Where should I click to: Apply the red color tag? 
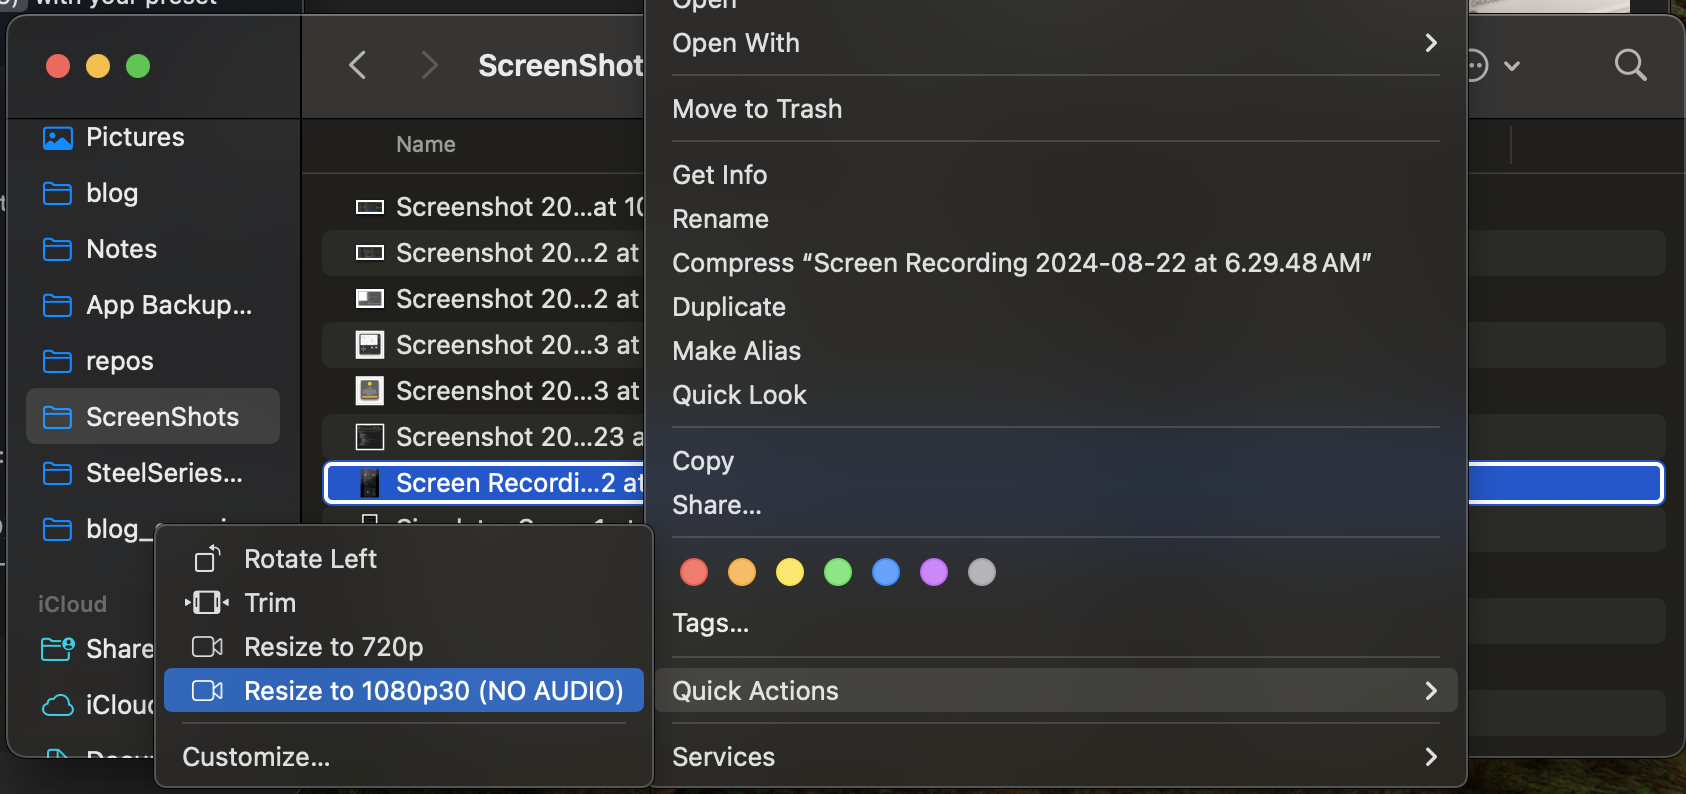click(694, 572)
